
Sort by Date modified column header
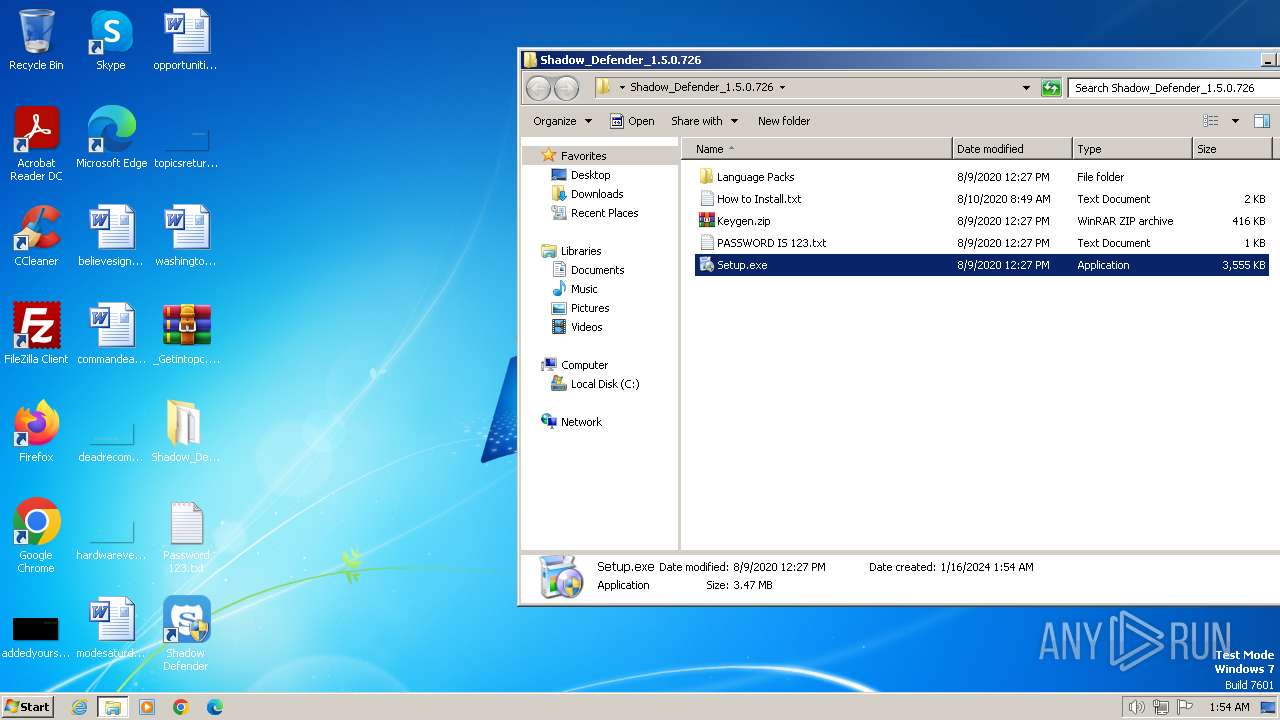point(1012,149)
